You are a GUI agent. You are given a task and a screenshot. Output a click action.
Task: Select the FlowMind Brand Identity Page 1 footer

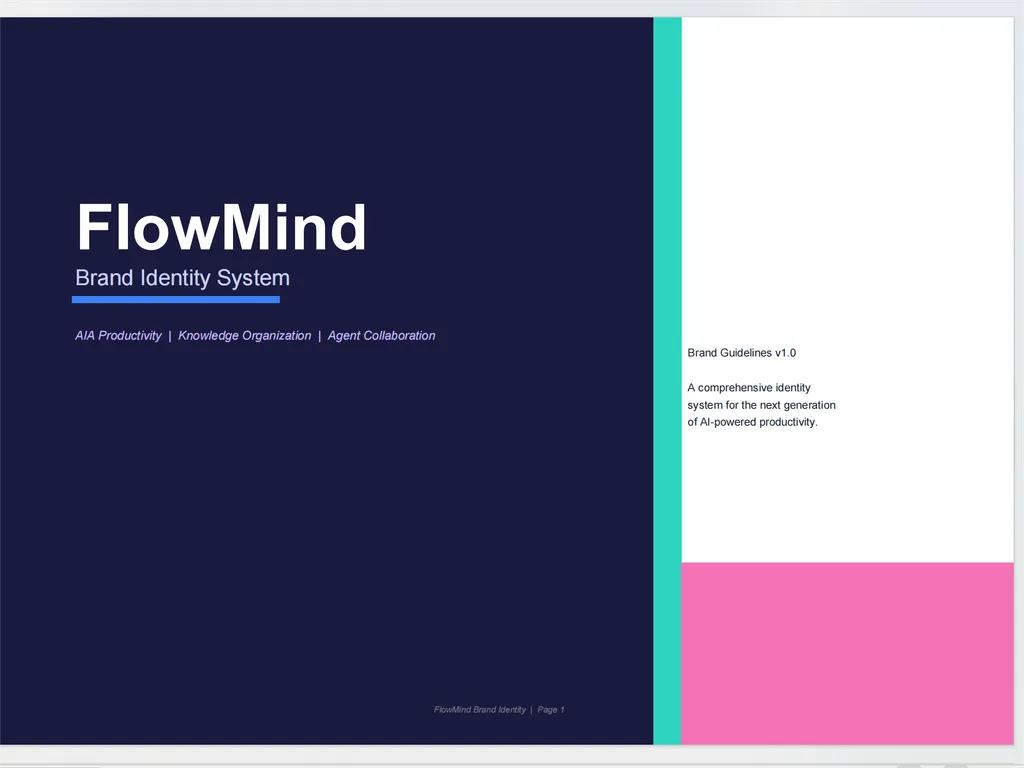[499, 709]
